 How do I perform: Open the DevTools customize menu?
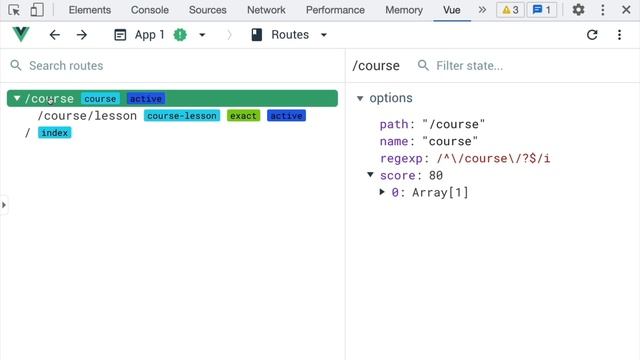(x=602, y=10)
